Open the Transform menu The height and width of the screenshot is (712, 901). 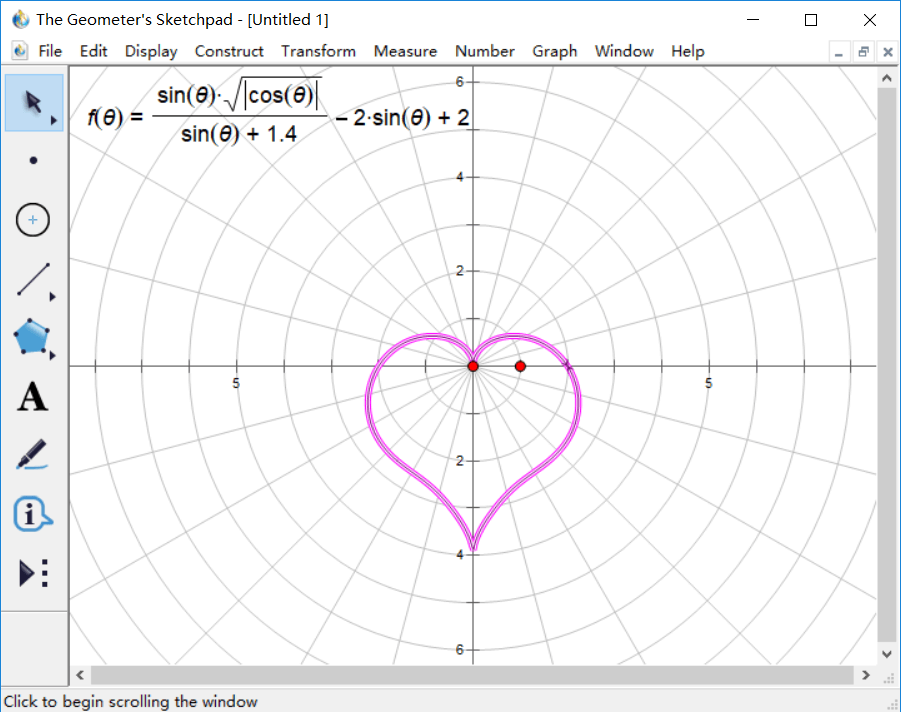click(x=318, y=51)
